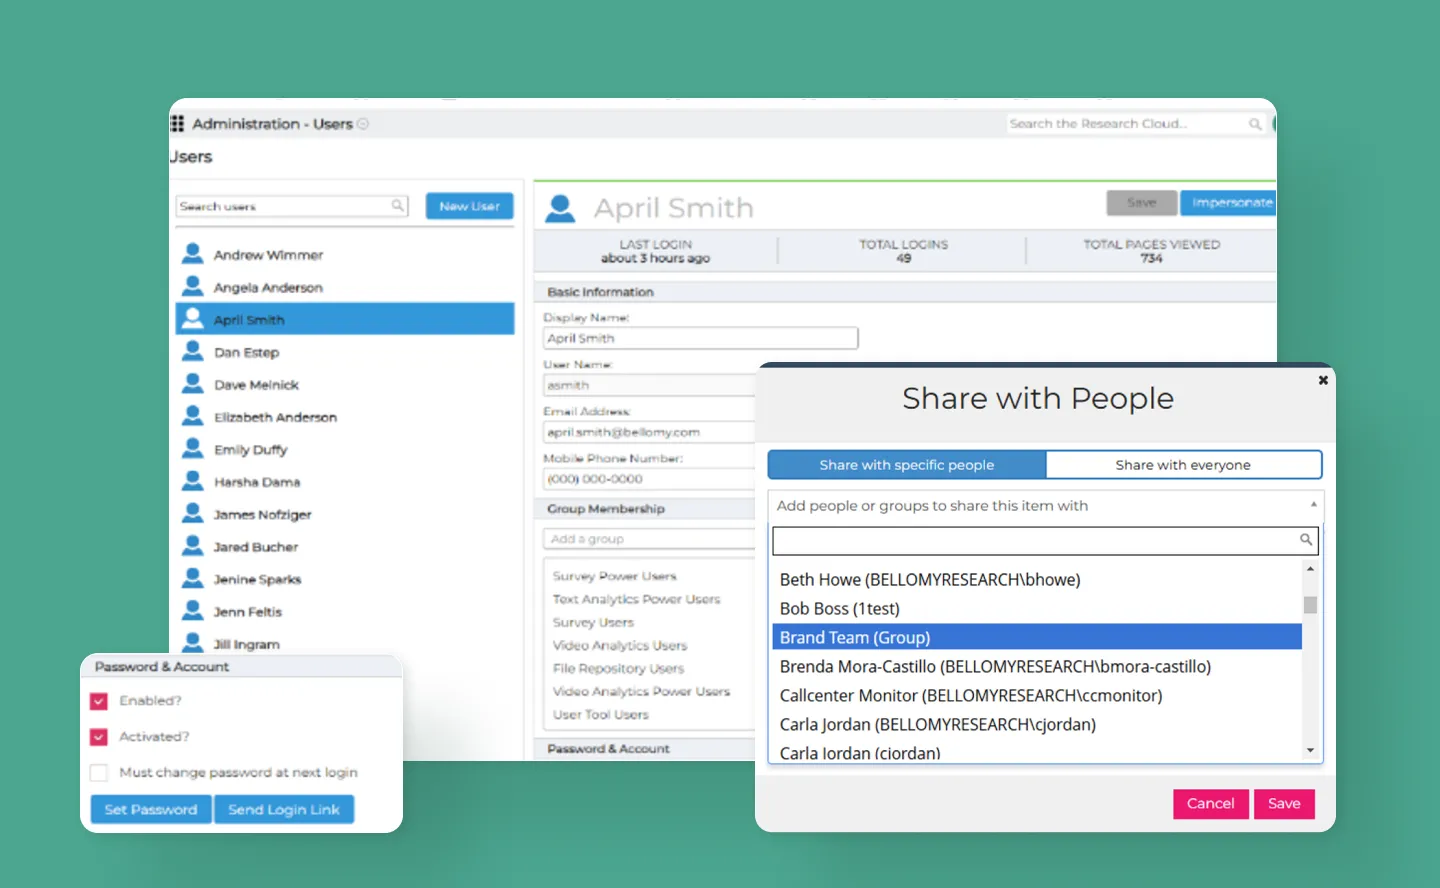Click the magnifier icon in Search users field
This screenshot has width=1440, height=888.
tap(398, 206)
